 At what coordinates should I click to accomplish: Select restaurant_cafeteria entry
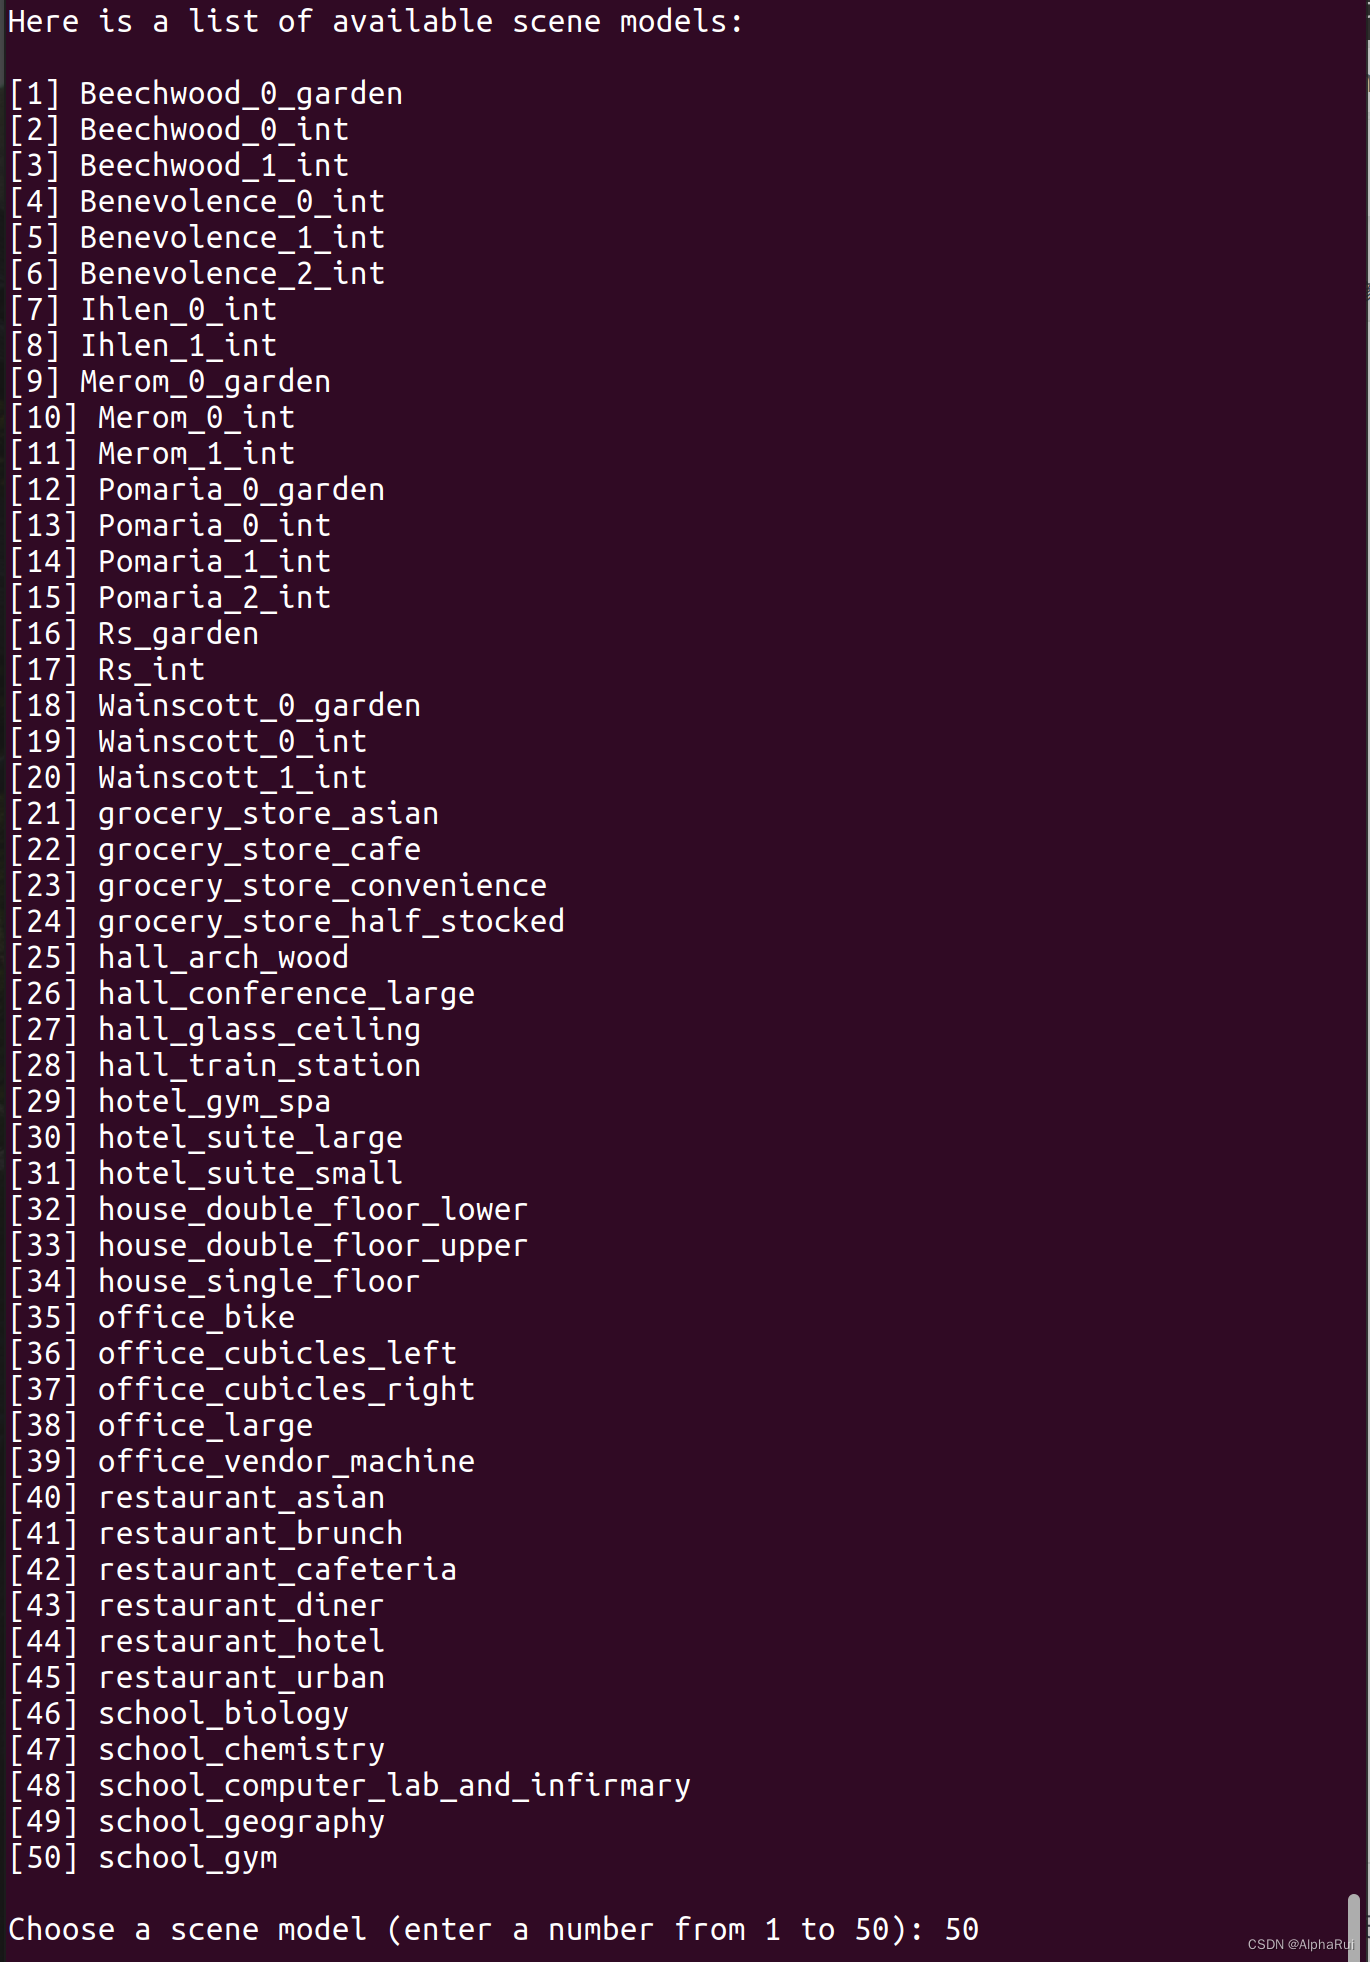click(x=233, y=1570)
